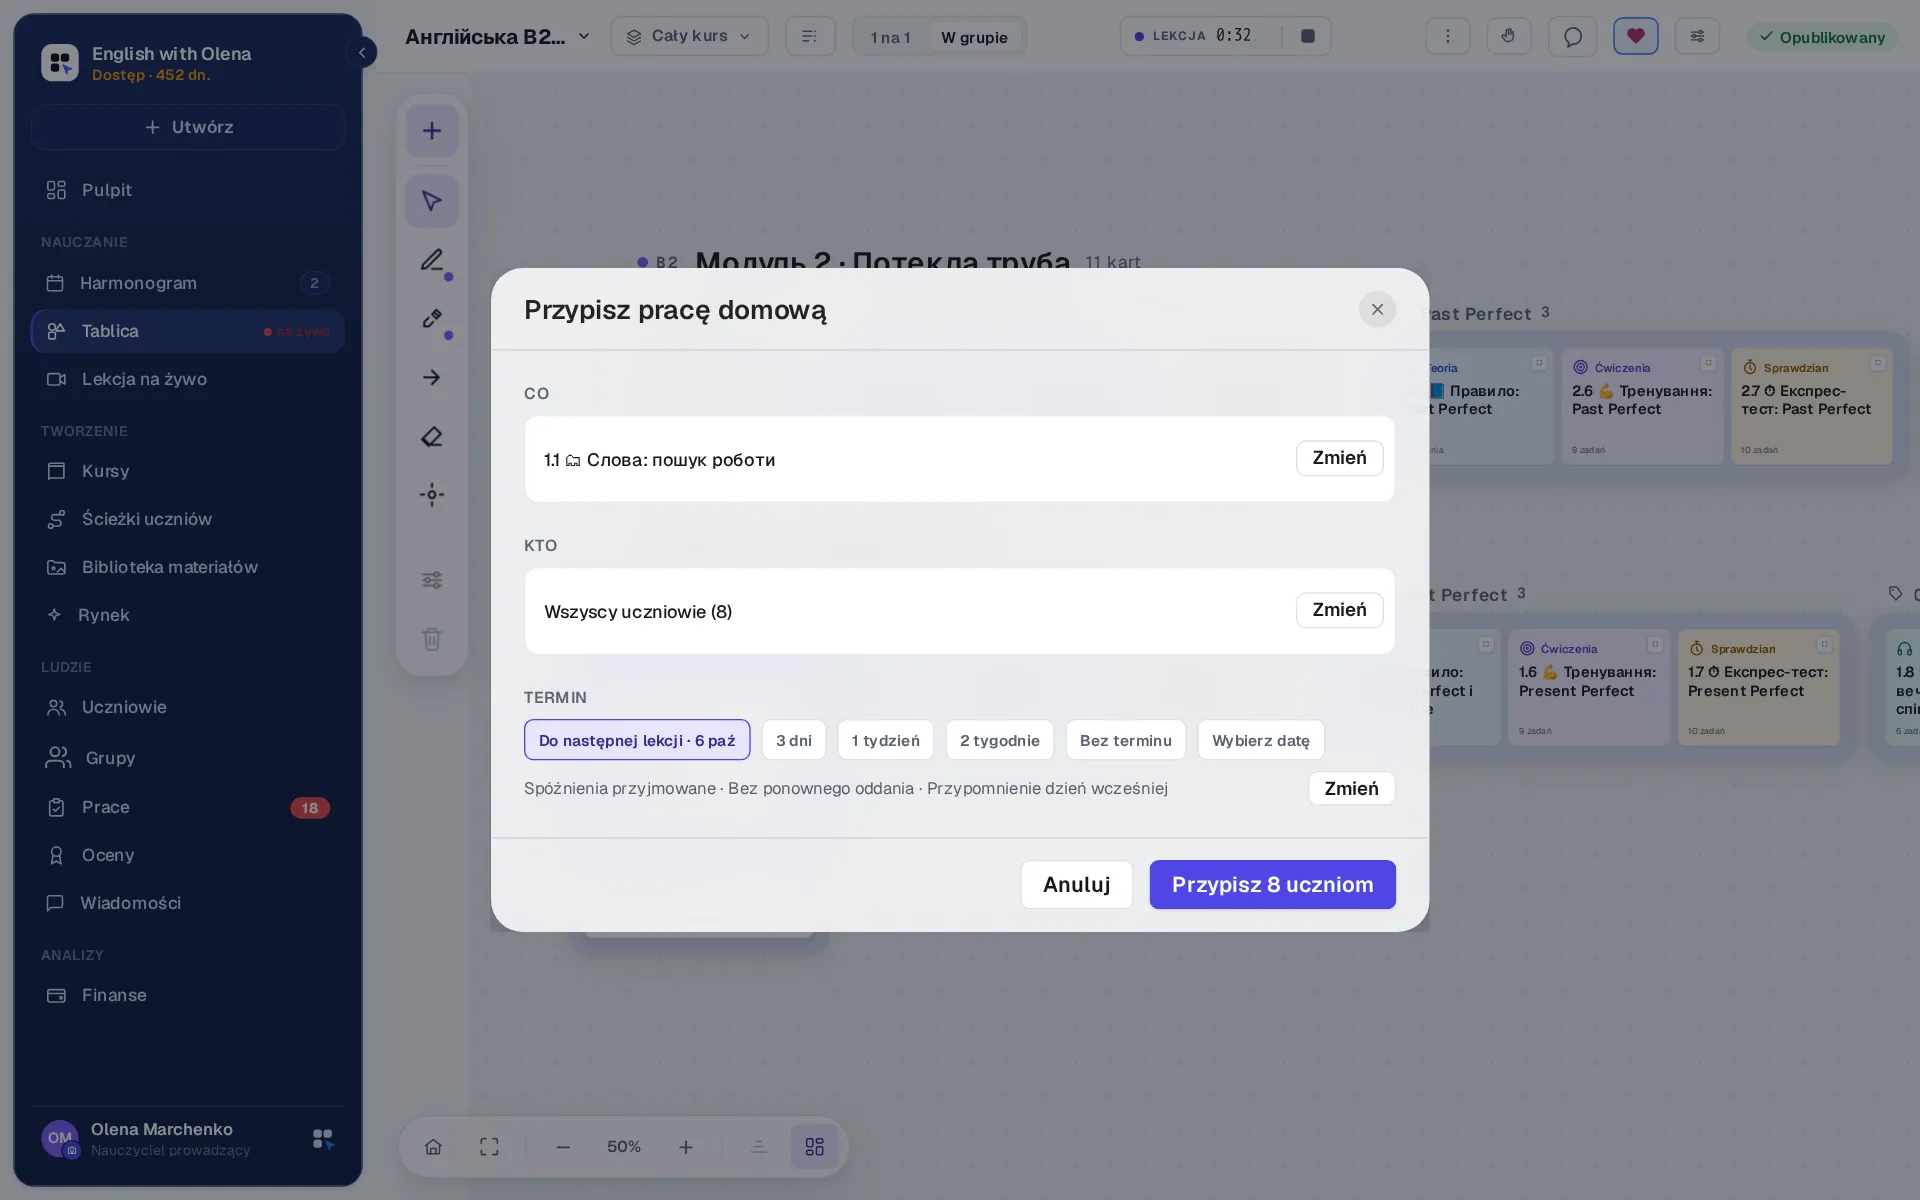Select the cursor pointer tool
Image resolution: width=1920 pixels, height=1200 pixels.
432,201
